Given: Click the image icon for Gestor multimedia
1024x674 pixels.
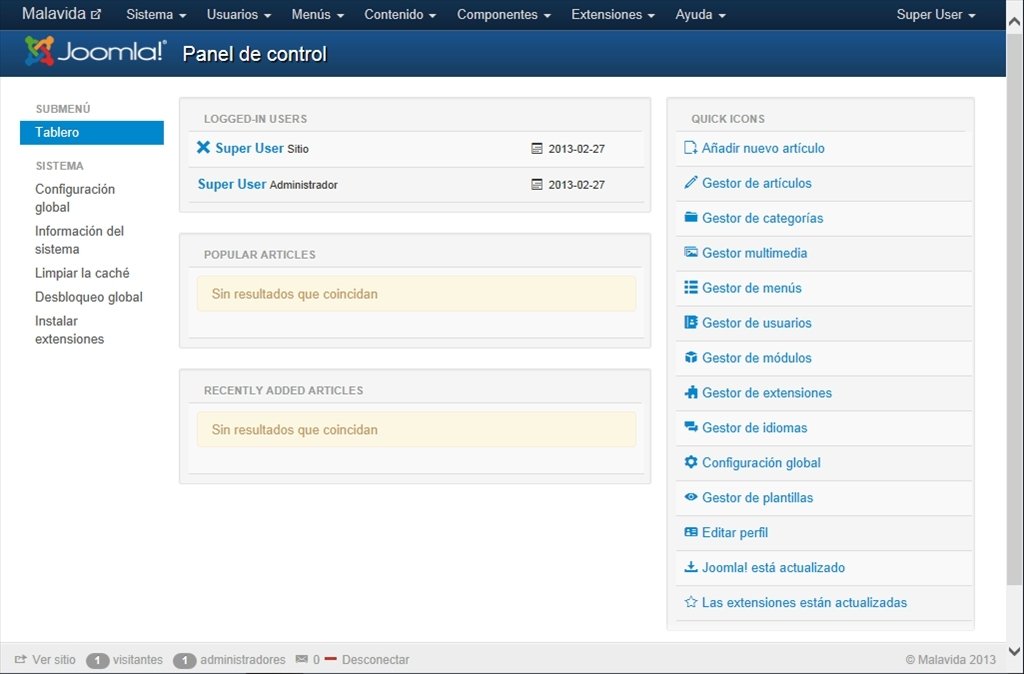Looking at the screenshot, I should pyautogui.click(x=690, y=252).
